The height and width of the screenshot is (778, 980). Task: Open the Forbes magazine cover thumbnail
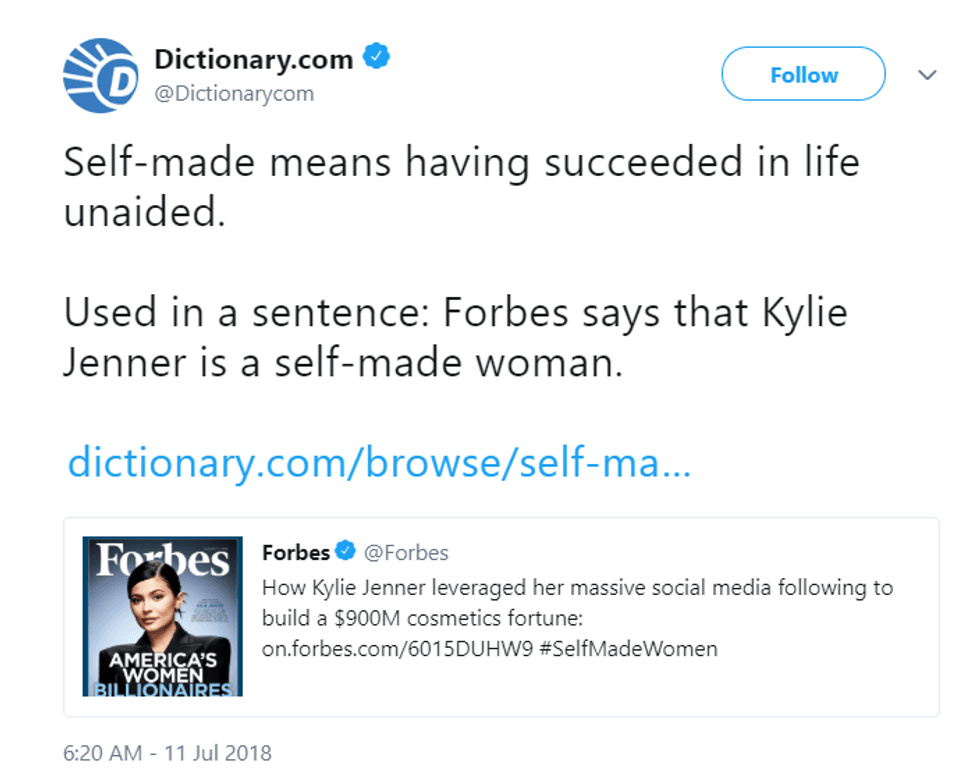pyautogui.click(x=162, y=617)
